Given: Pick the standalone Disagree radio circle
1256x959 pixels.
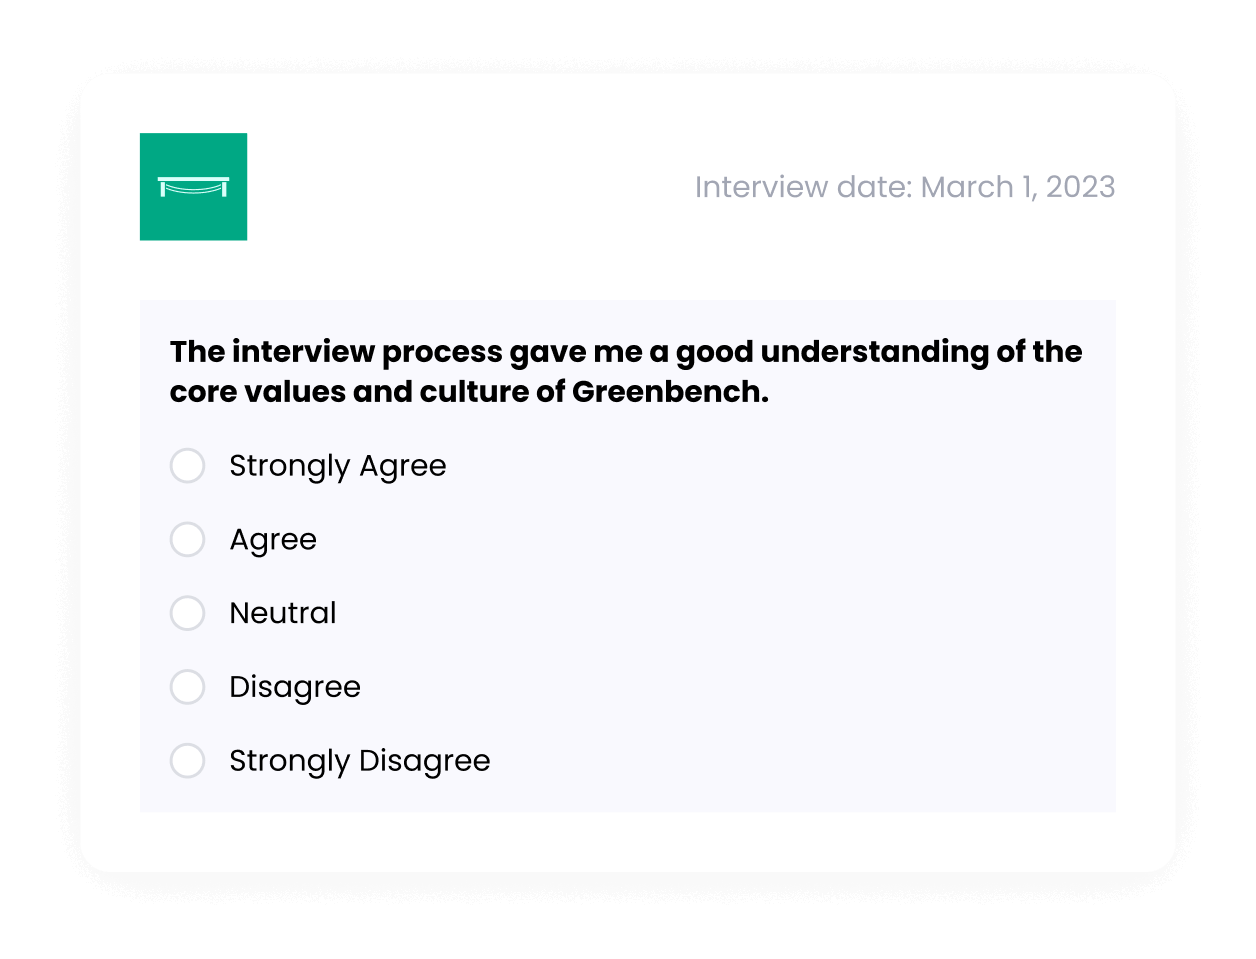Looking at the screenshot, I should tap(187, 687).
